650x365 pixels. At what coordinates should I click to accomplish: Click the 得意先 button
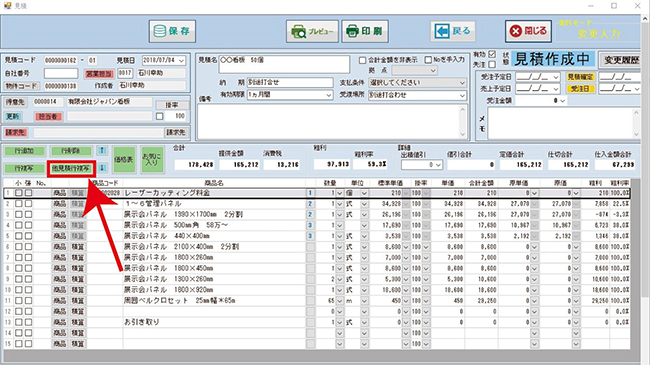pyautogui.click(x=15, y=102)
